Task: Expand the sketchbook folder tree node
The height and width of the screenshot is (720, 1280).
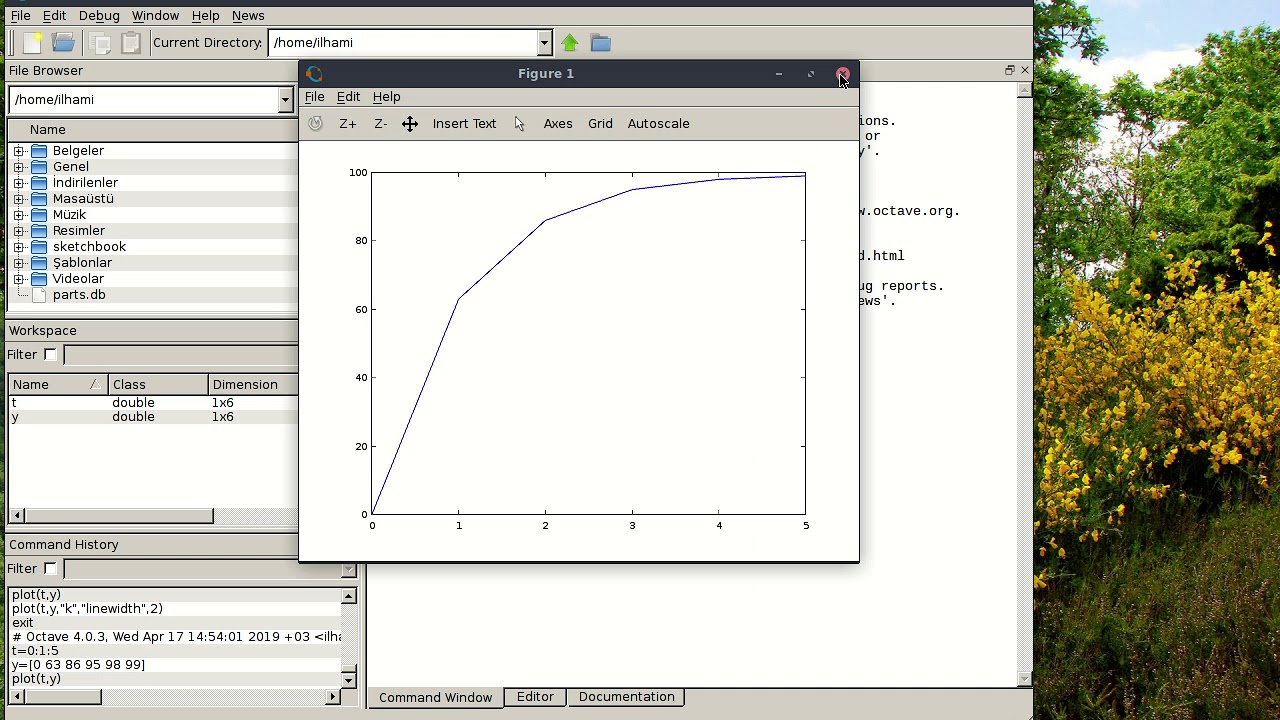Action: [x=18, y=247]
